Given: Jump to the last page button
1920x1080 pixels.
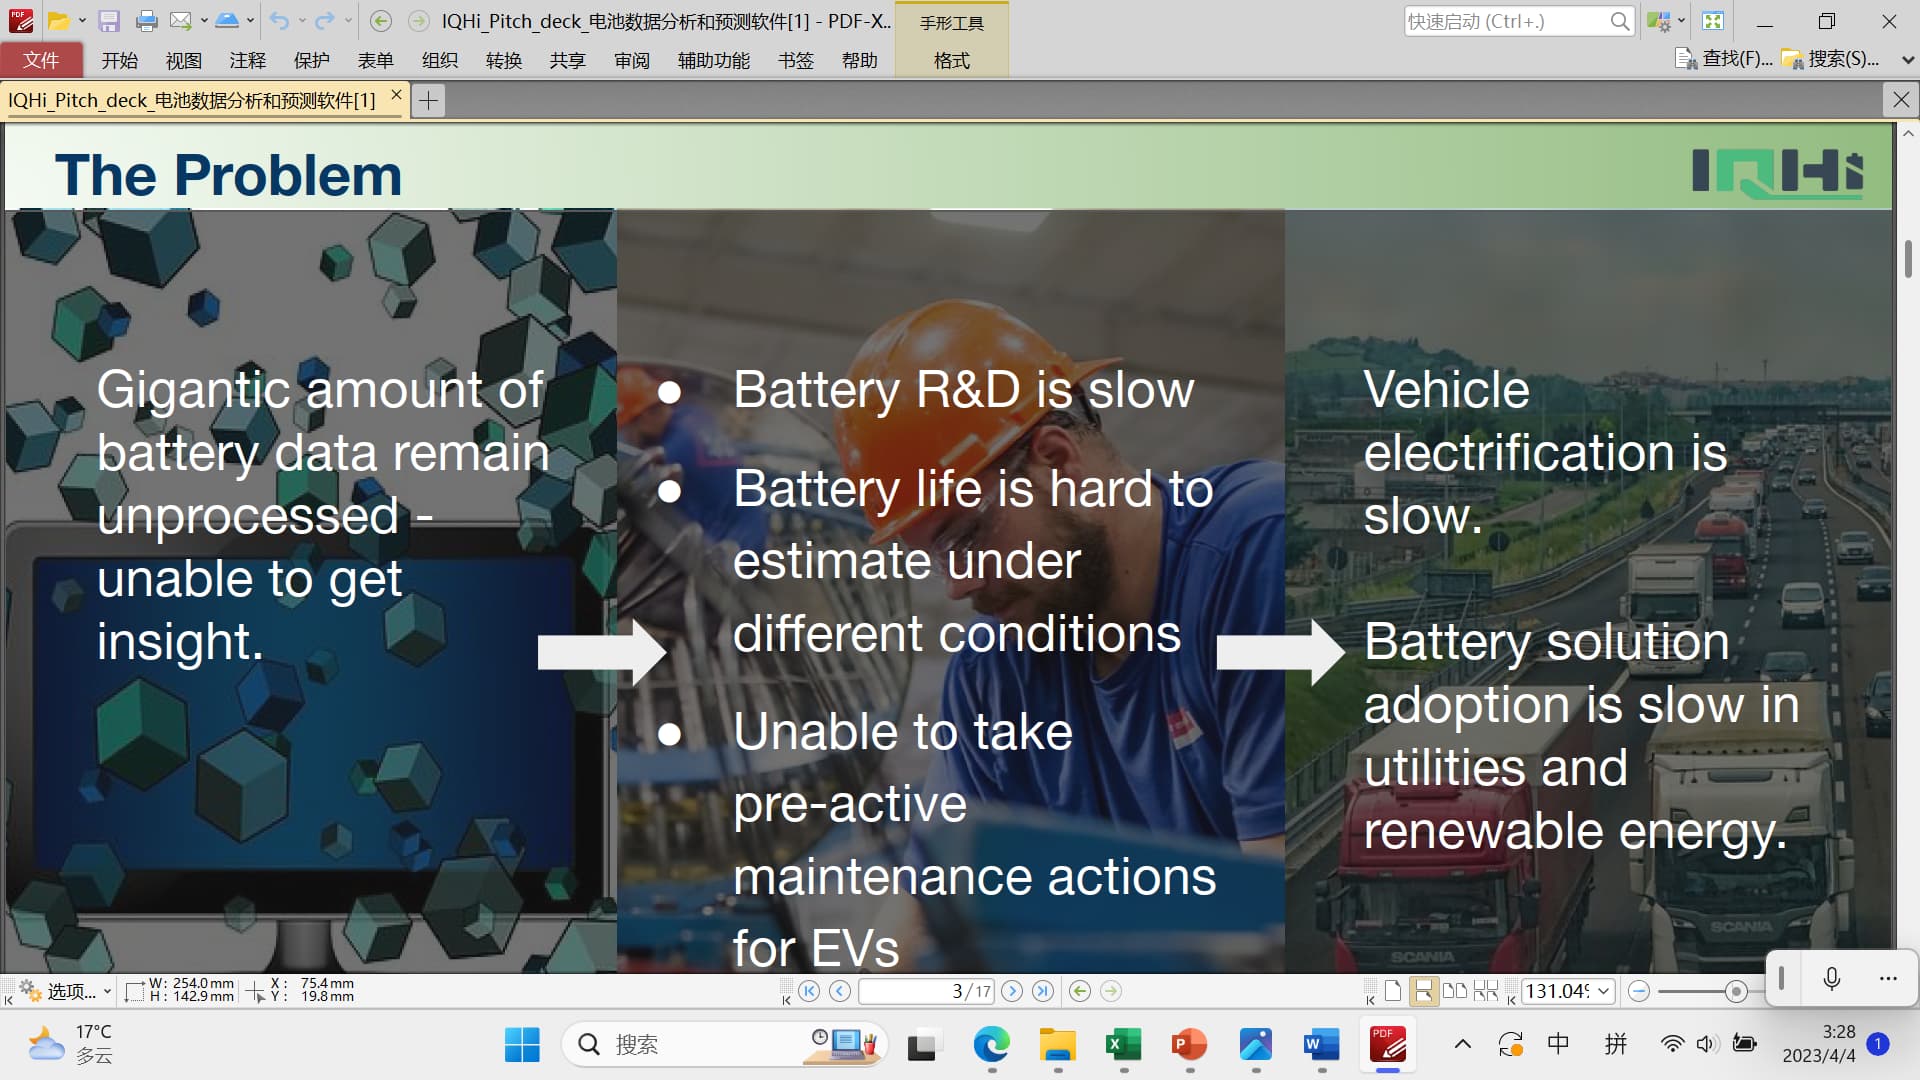Looking at the screenshot, I should [1043, 991].
